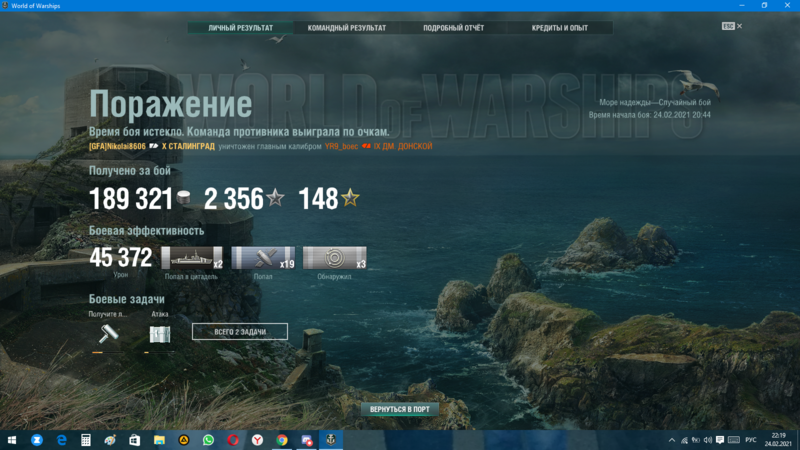Image resolution: width=800 pixels, height=450 pixels.
Task: Open WhatsApp from the taskbar
Action: (x=208, y=439)
